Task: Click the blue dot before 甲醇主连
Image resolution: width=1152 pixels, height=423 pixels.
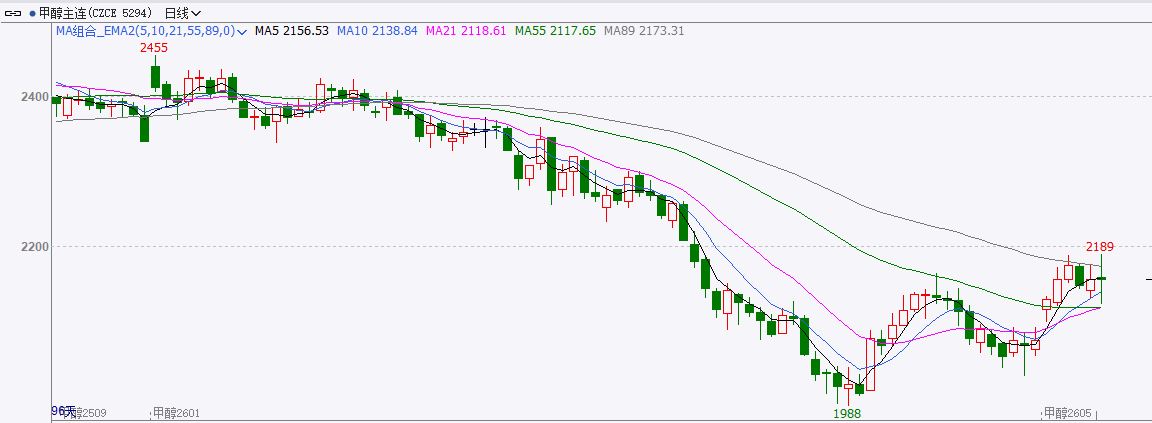Action: [x=31, y=13]
